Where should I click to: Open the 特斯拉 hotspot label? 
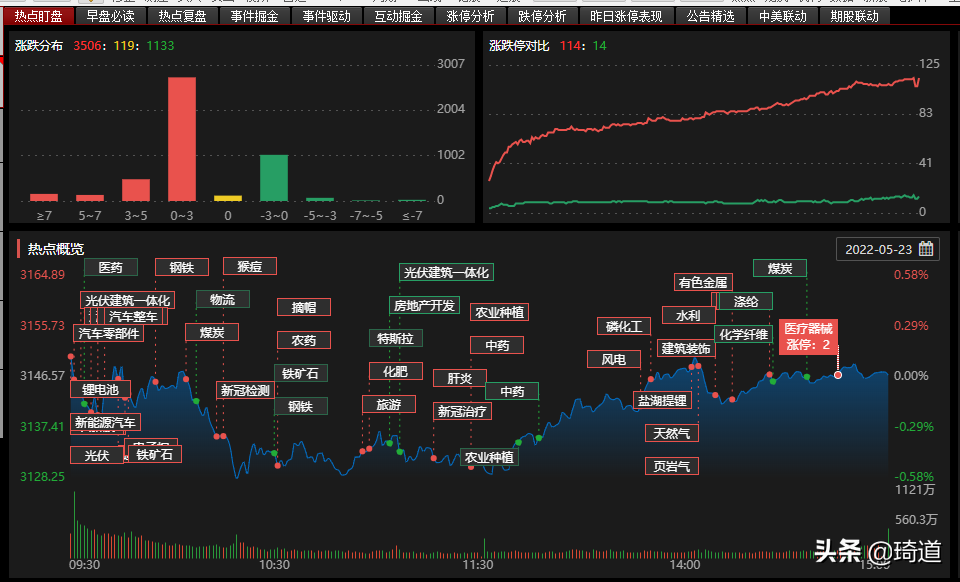pyautogui.click(x=395, y=338)
